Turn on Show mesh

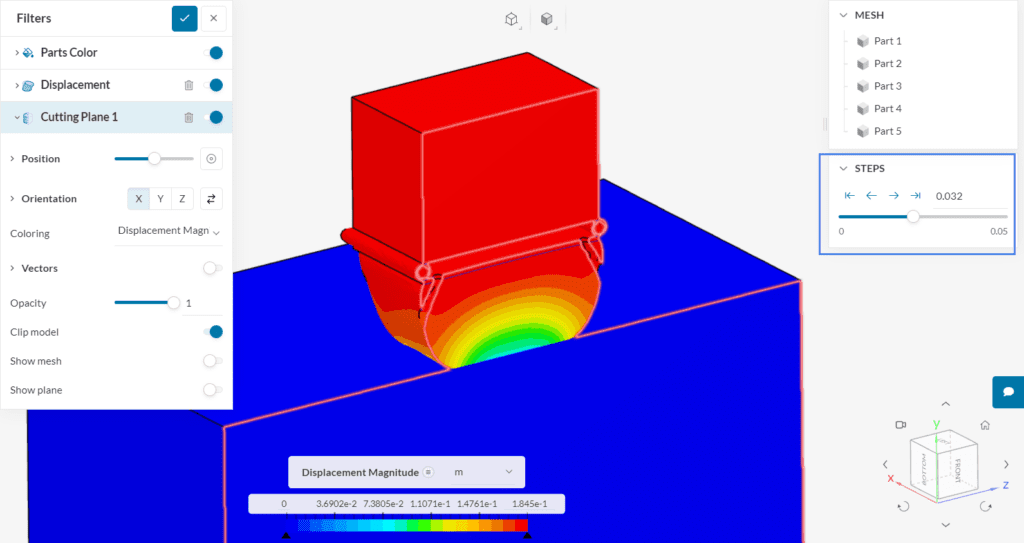tap(212, 361)
